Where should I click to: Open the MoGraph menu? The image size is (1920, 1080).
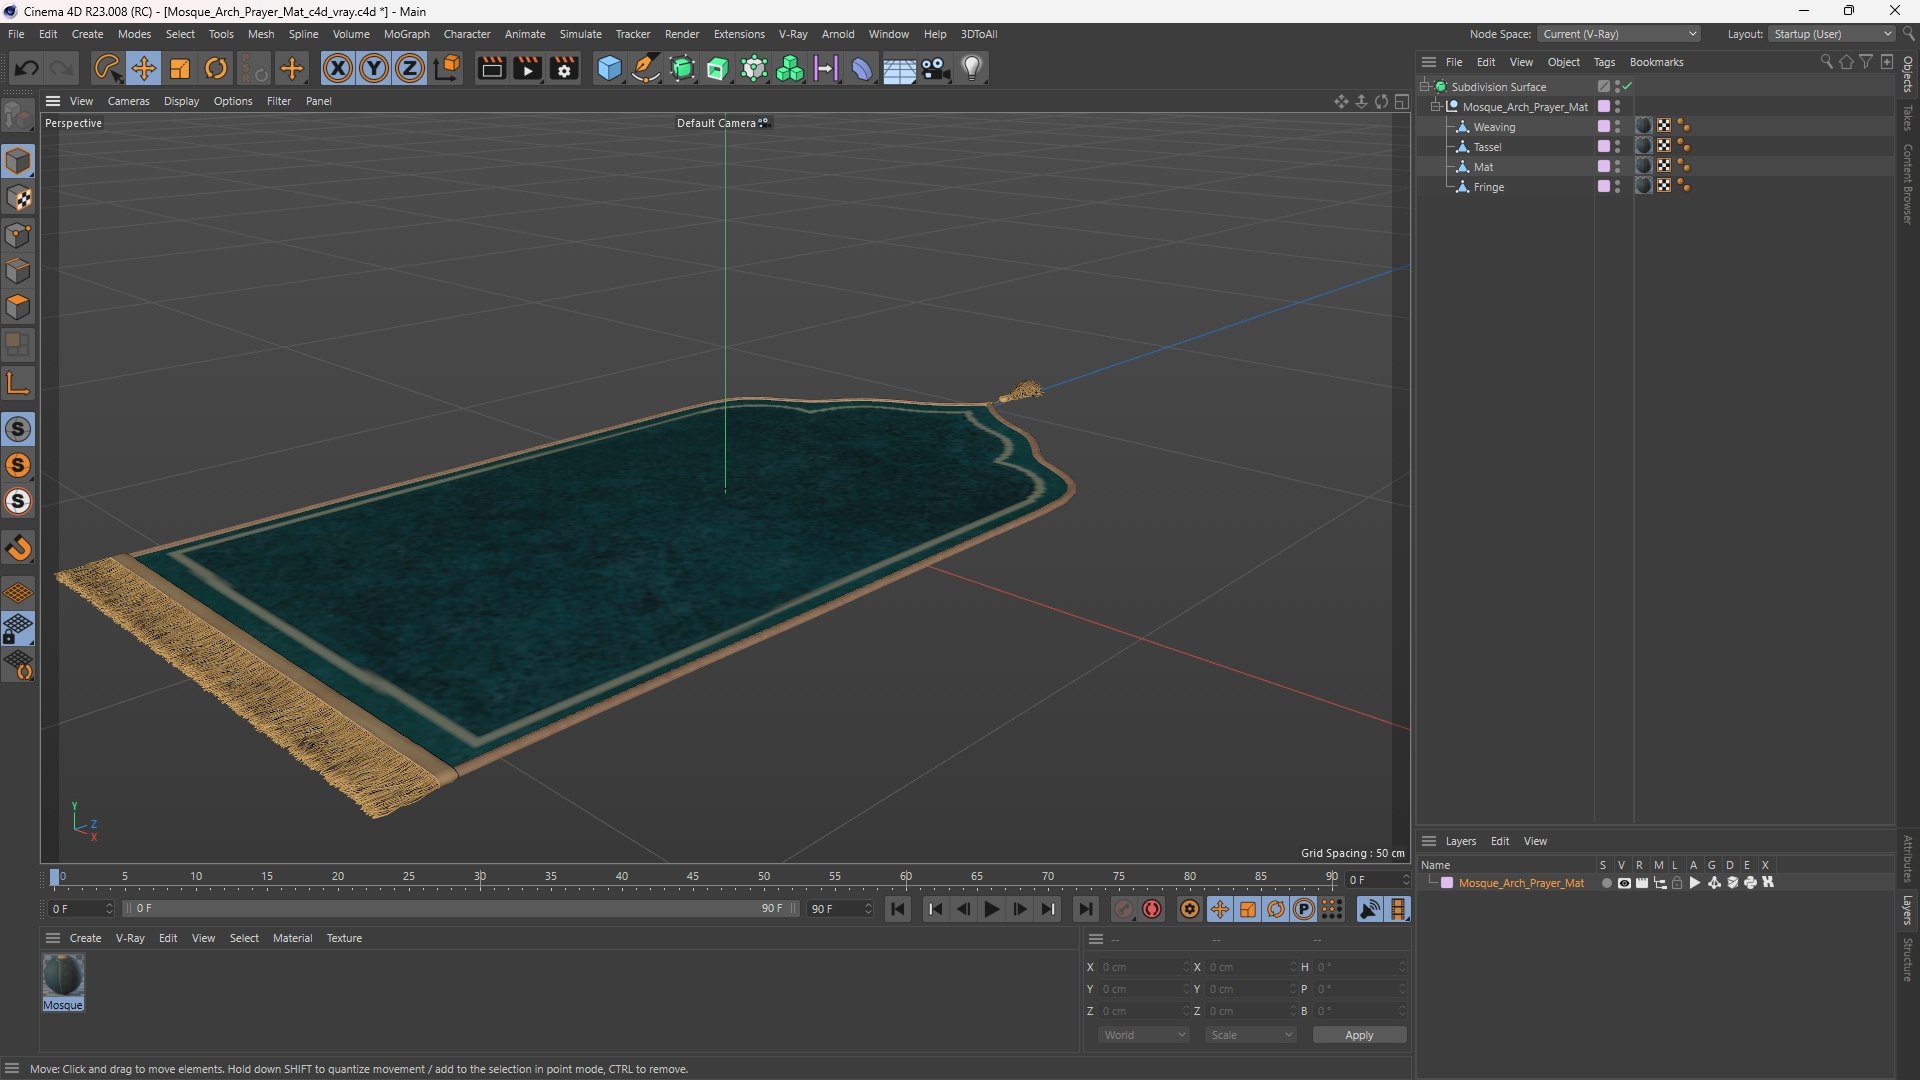[x=406, y=34]
